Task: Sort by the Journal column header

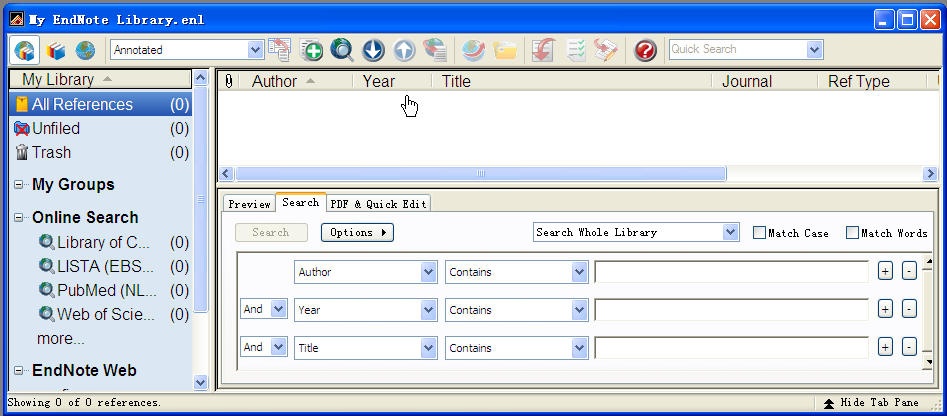Action: [x=765, y=81]
